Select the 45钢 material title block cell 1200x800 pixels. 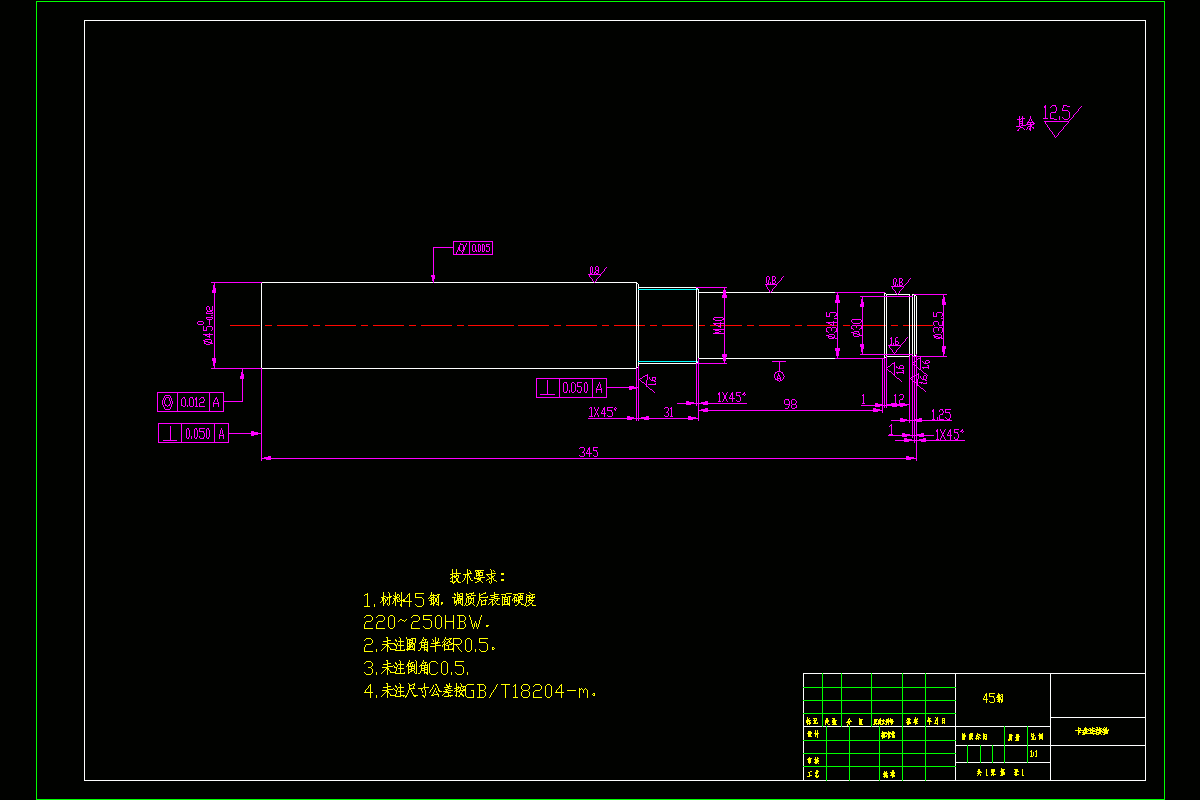993,698
